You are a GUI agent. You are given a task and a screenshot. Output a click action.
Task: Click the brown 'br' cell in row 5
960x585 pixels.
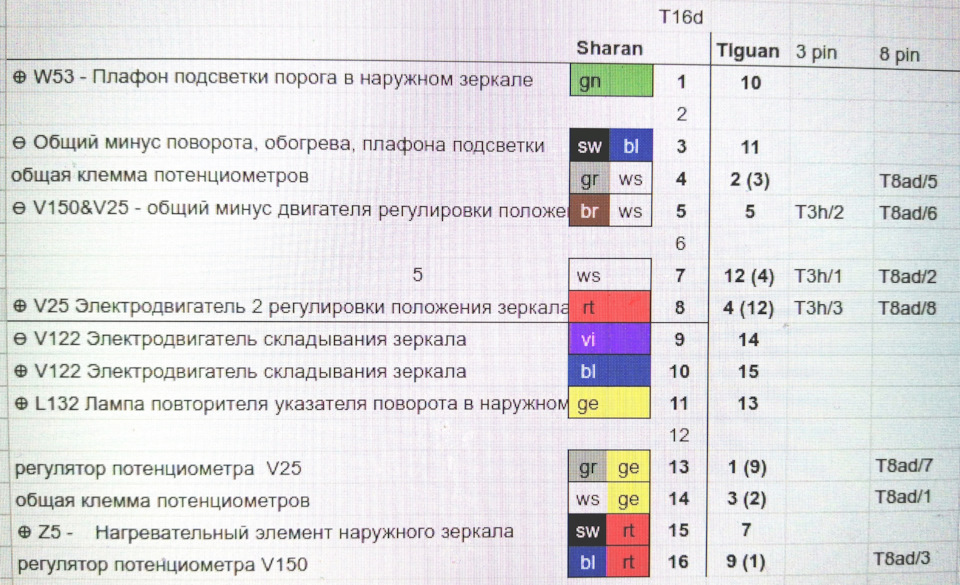point(590,211)
